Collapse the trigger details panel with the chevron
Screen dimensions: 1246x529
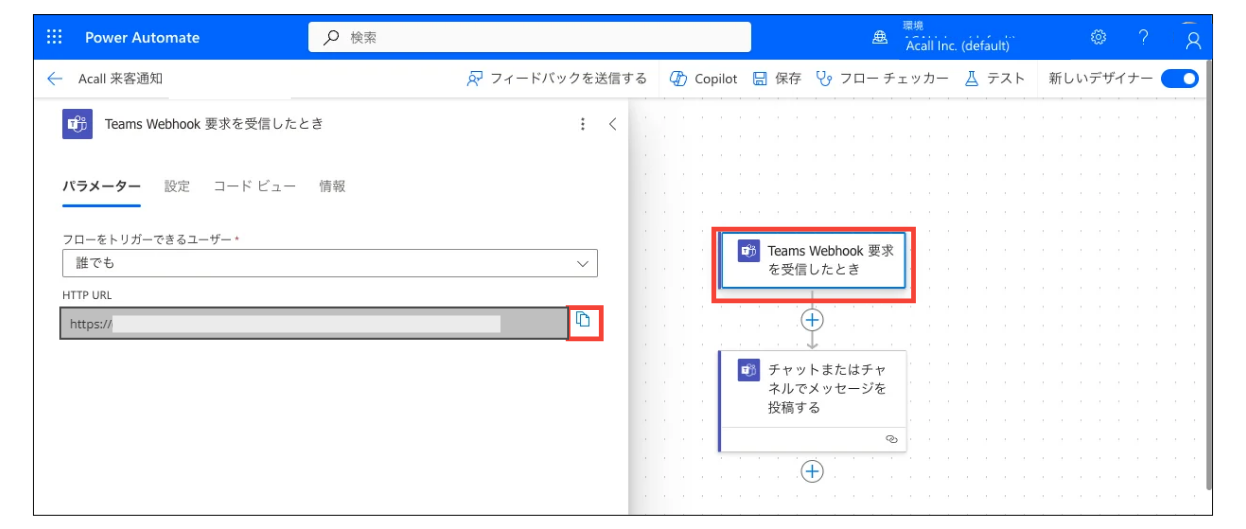613,124
